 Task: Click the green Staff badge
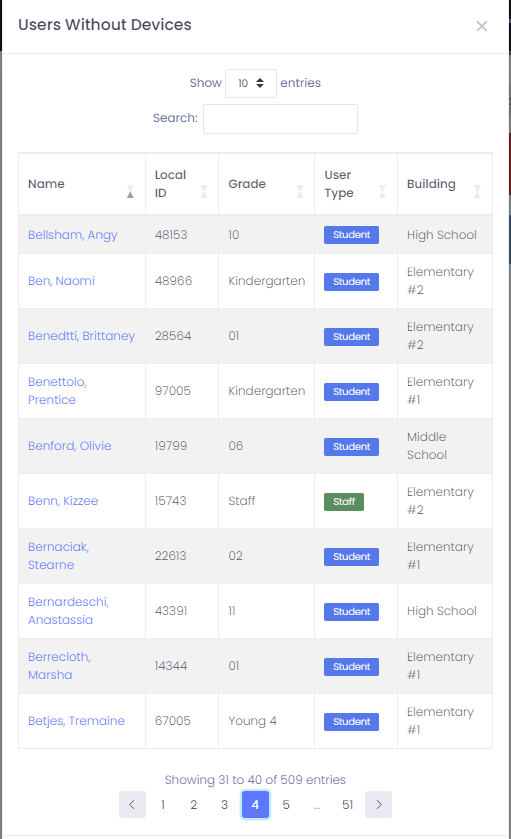344,501
